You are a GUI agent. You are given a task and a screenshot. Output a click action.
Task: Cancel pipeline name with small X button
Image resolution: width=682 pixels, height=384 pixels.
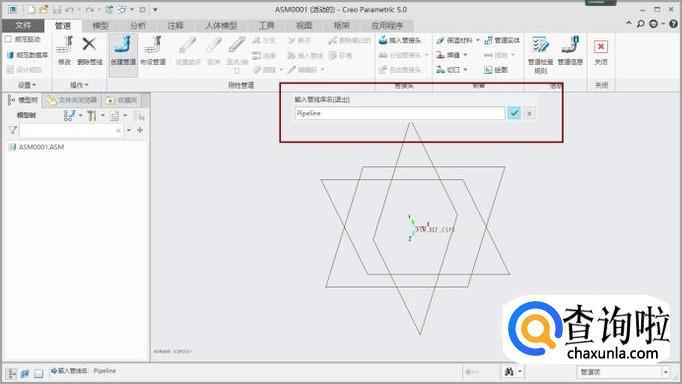pyautogui.click(x=529, y=114)
